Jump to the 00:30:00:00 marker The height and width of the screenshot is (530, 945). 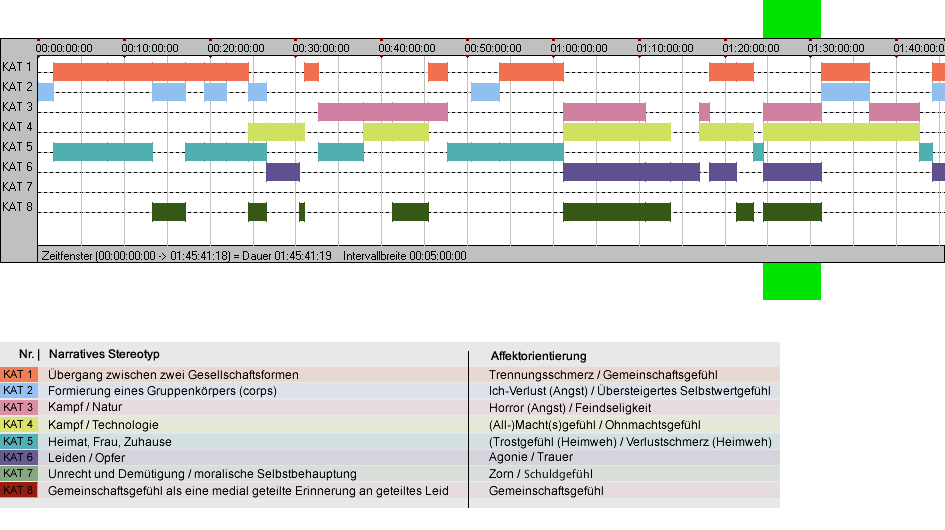pyautogui.click(x=321, y=48)
